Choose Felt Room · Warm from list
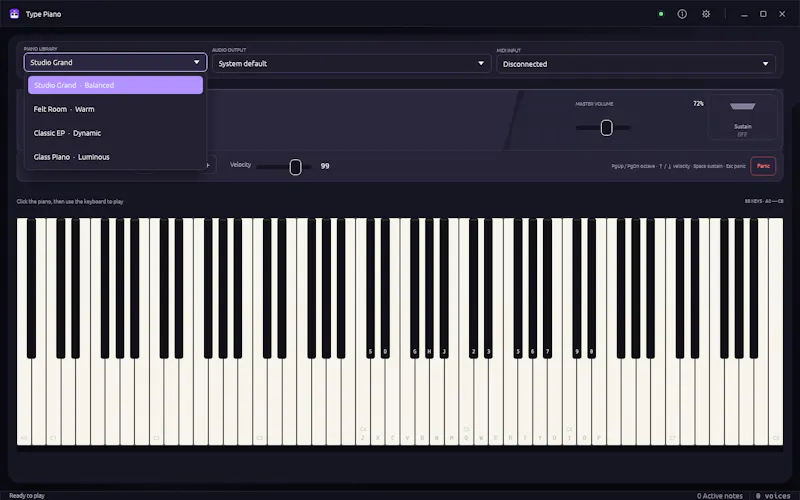 pyautogui.click(x=115, y=109)
